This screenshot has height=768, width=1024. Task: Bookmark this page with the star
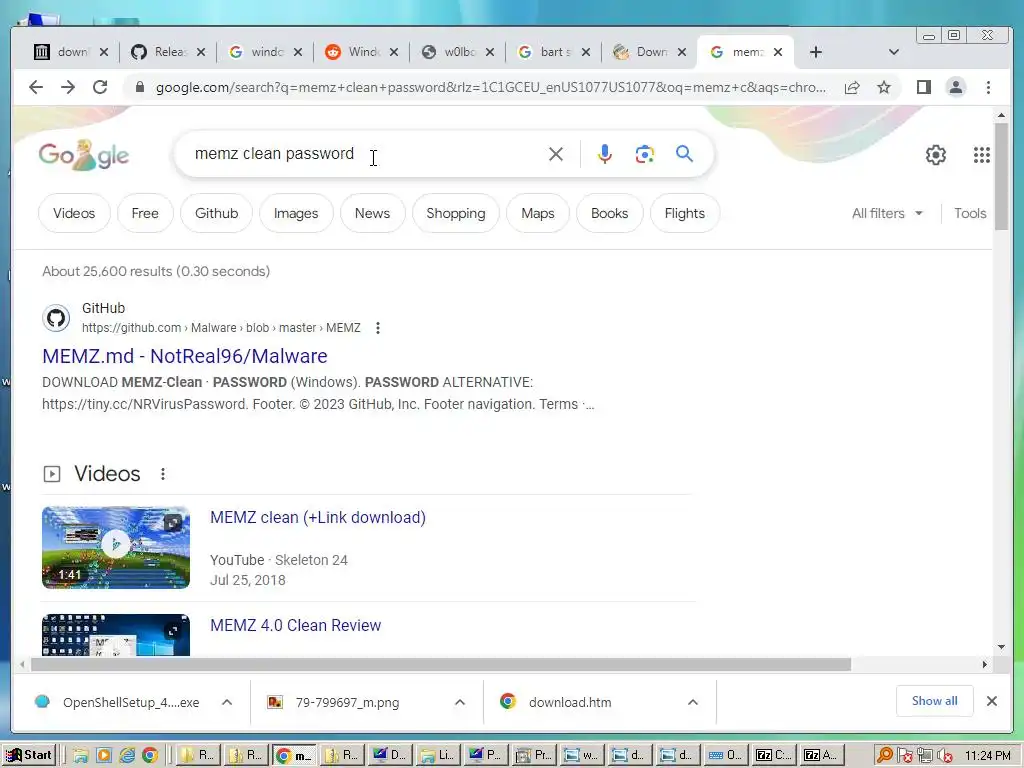point(884,88)
